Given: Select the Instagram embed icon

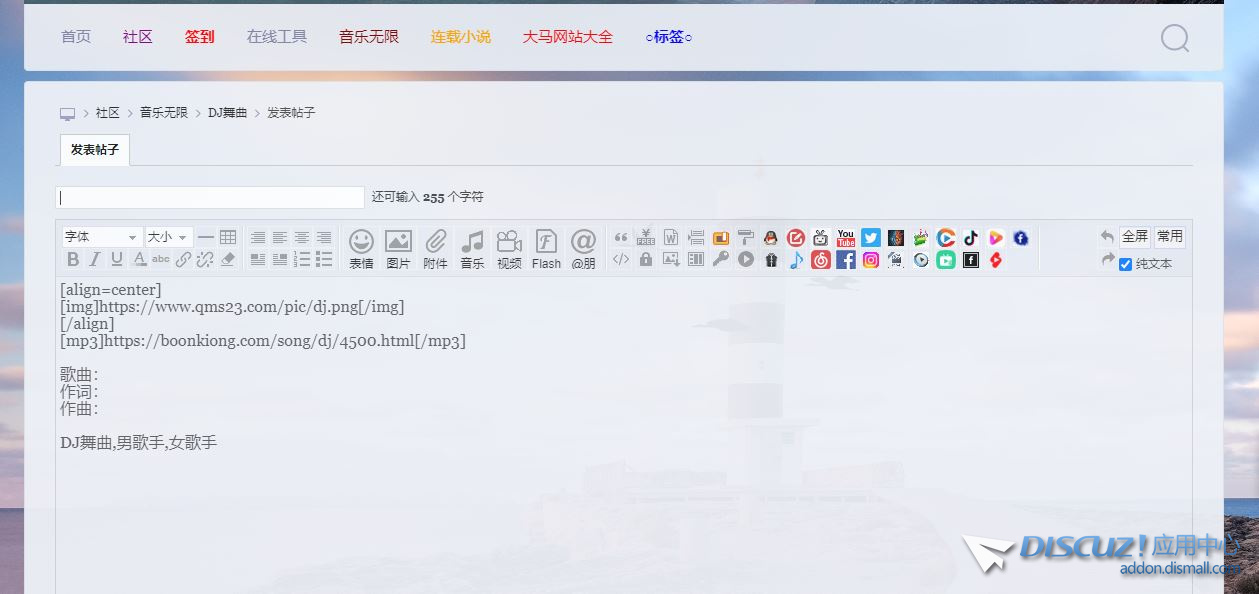Looking at the screenshot, I should [x=871, y=260].
